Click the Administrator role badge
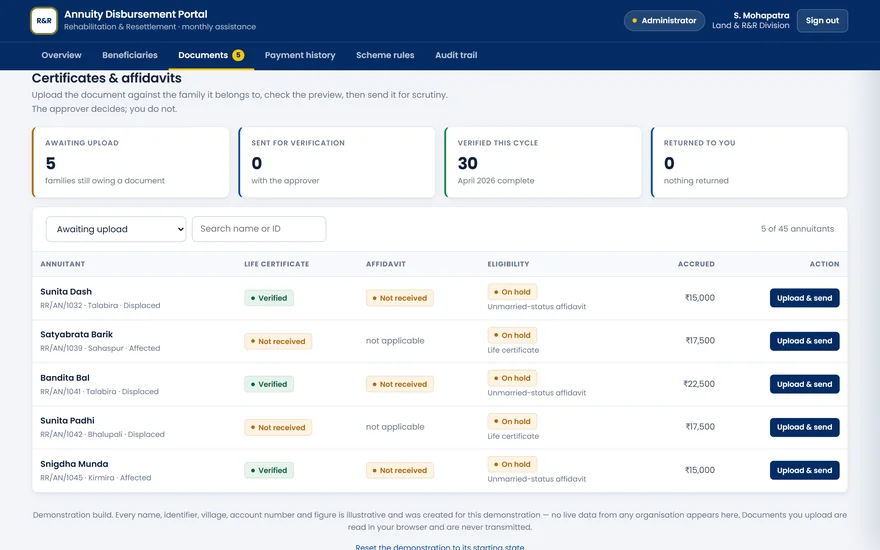The image size is (880, 550). [664, 21]
